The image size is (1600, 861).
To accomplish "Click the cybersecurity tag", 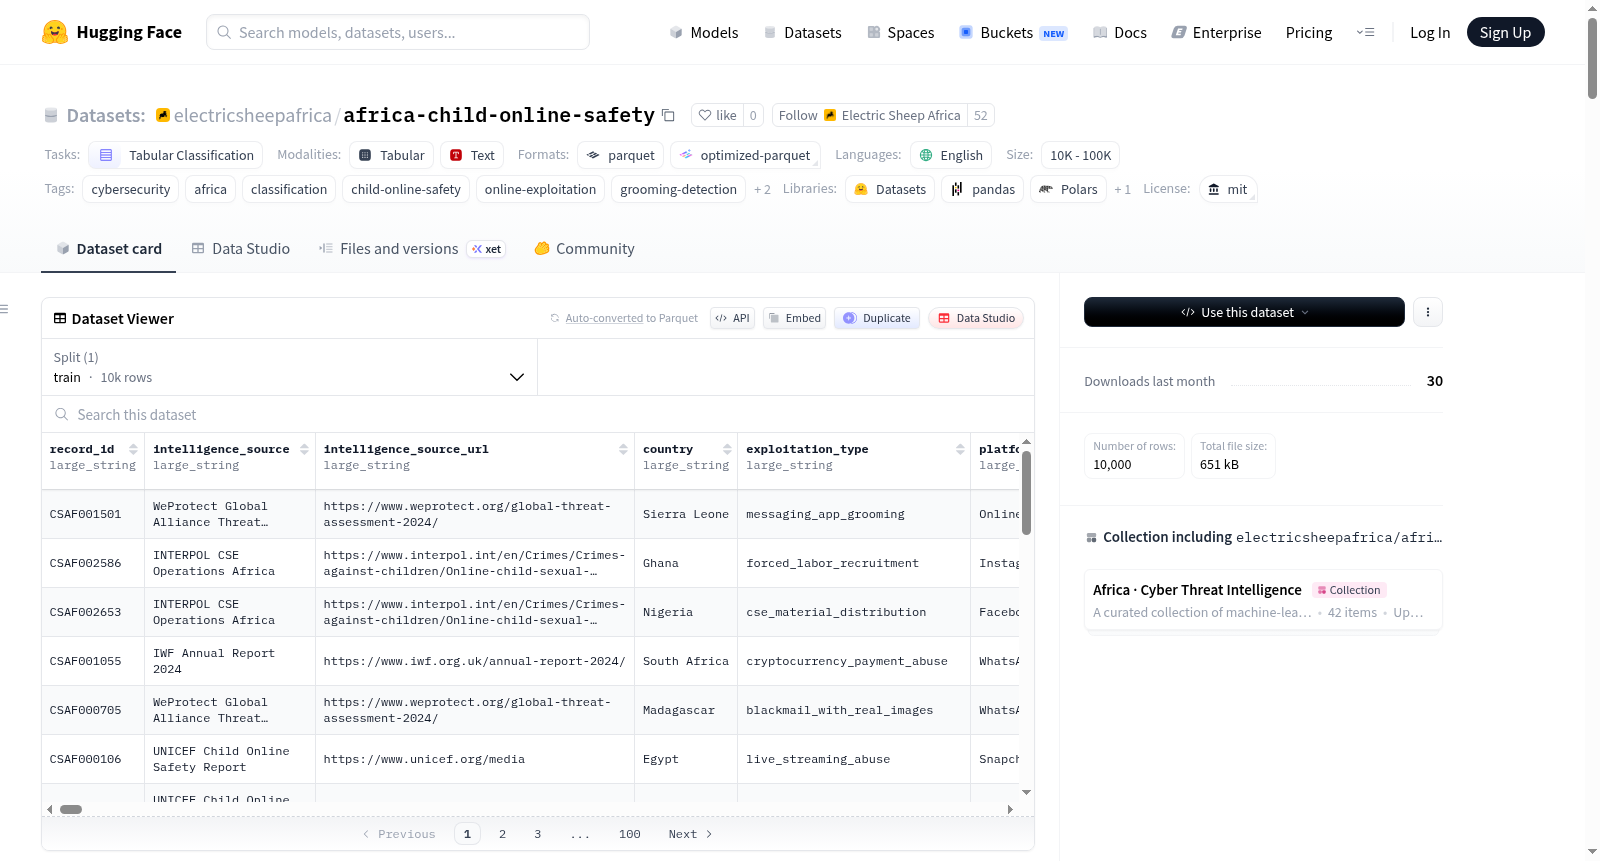I will click(x=131, y=189).
